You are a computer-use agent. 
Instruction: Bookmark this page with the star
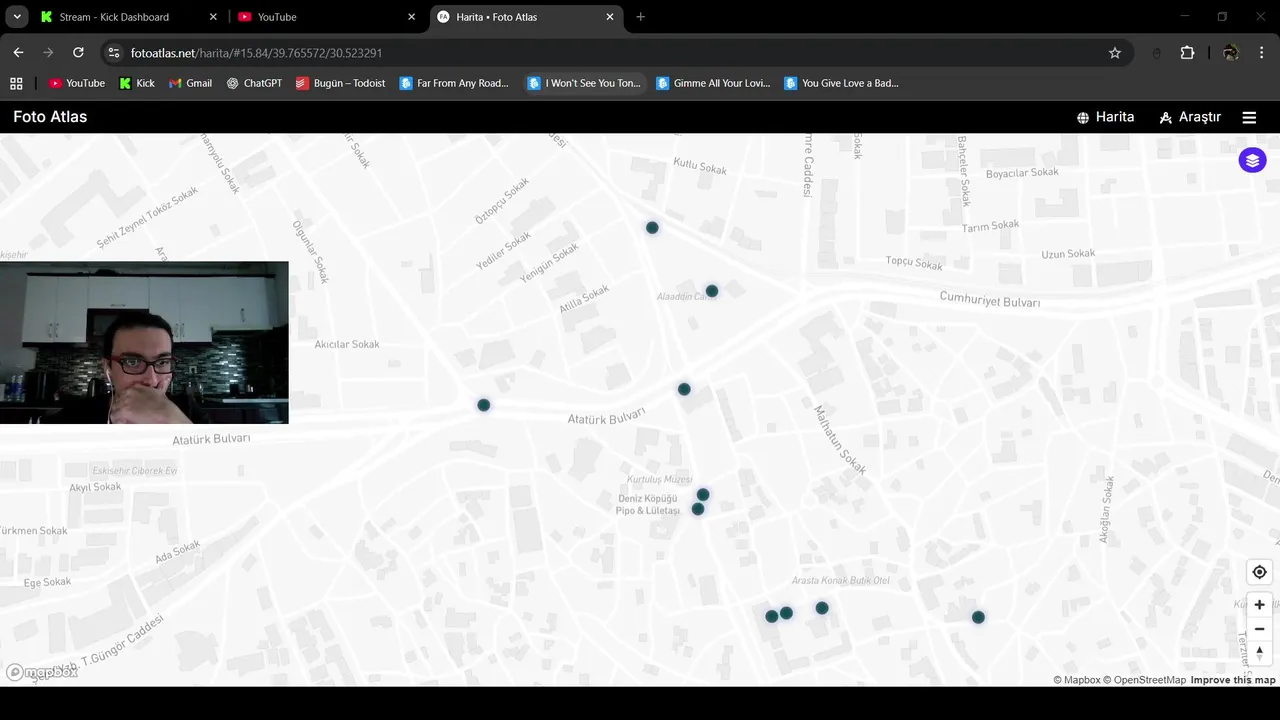(x=1115, y=53)
